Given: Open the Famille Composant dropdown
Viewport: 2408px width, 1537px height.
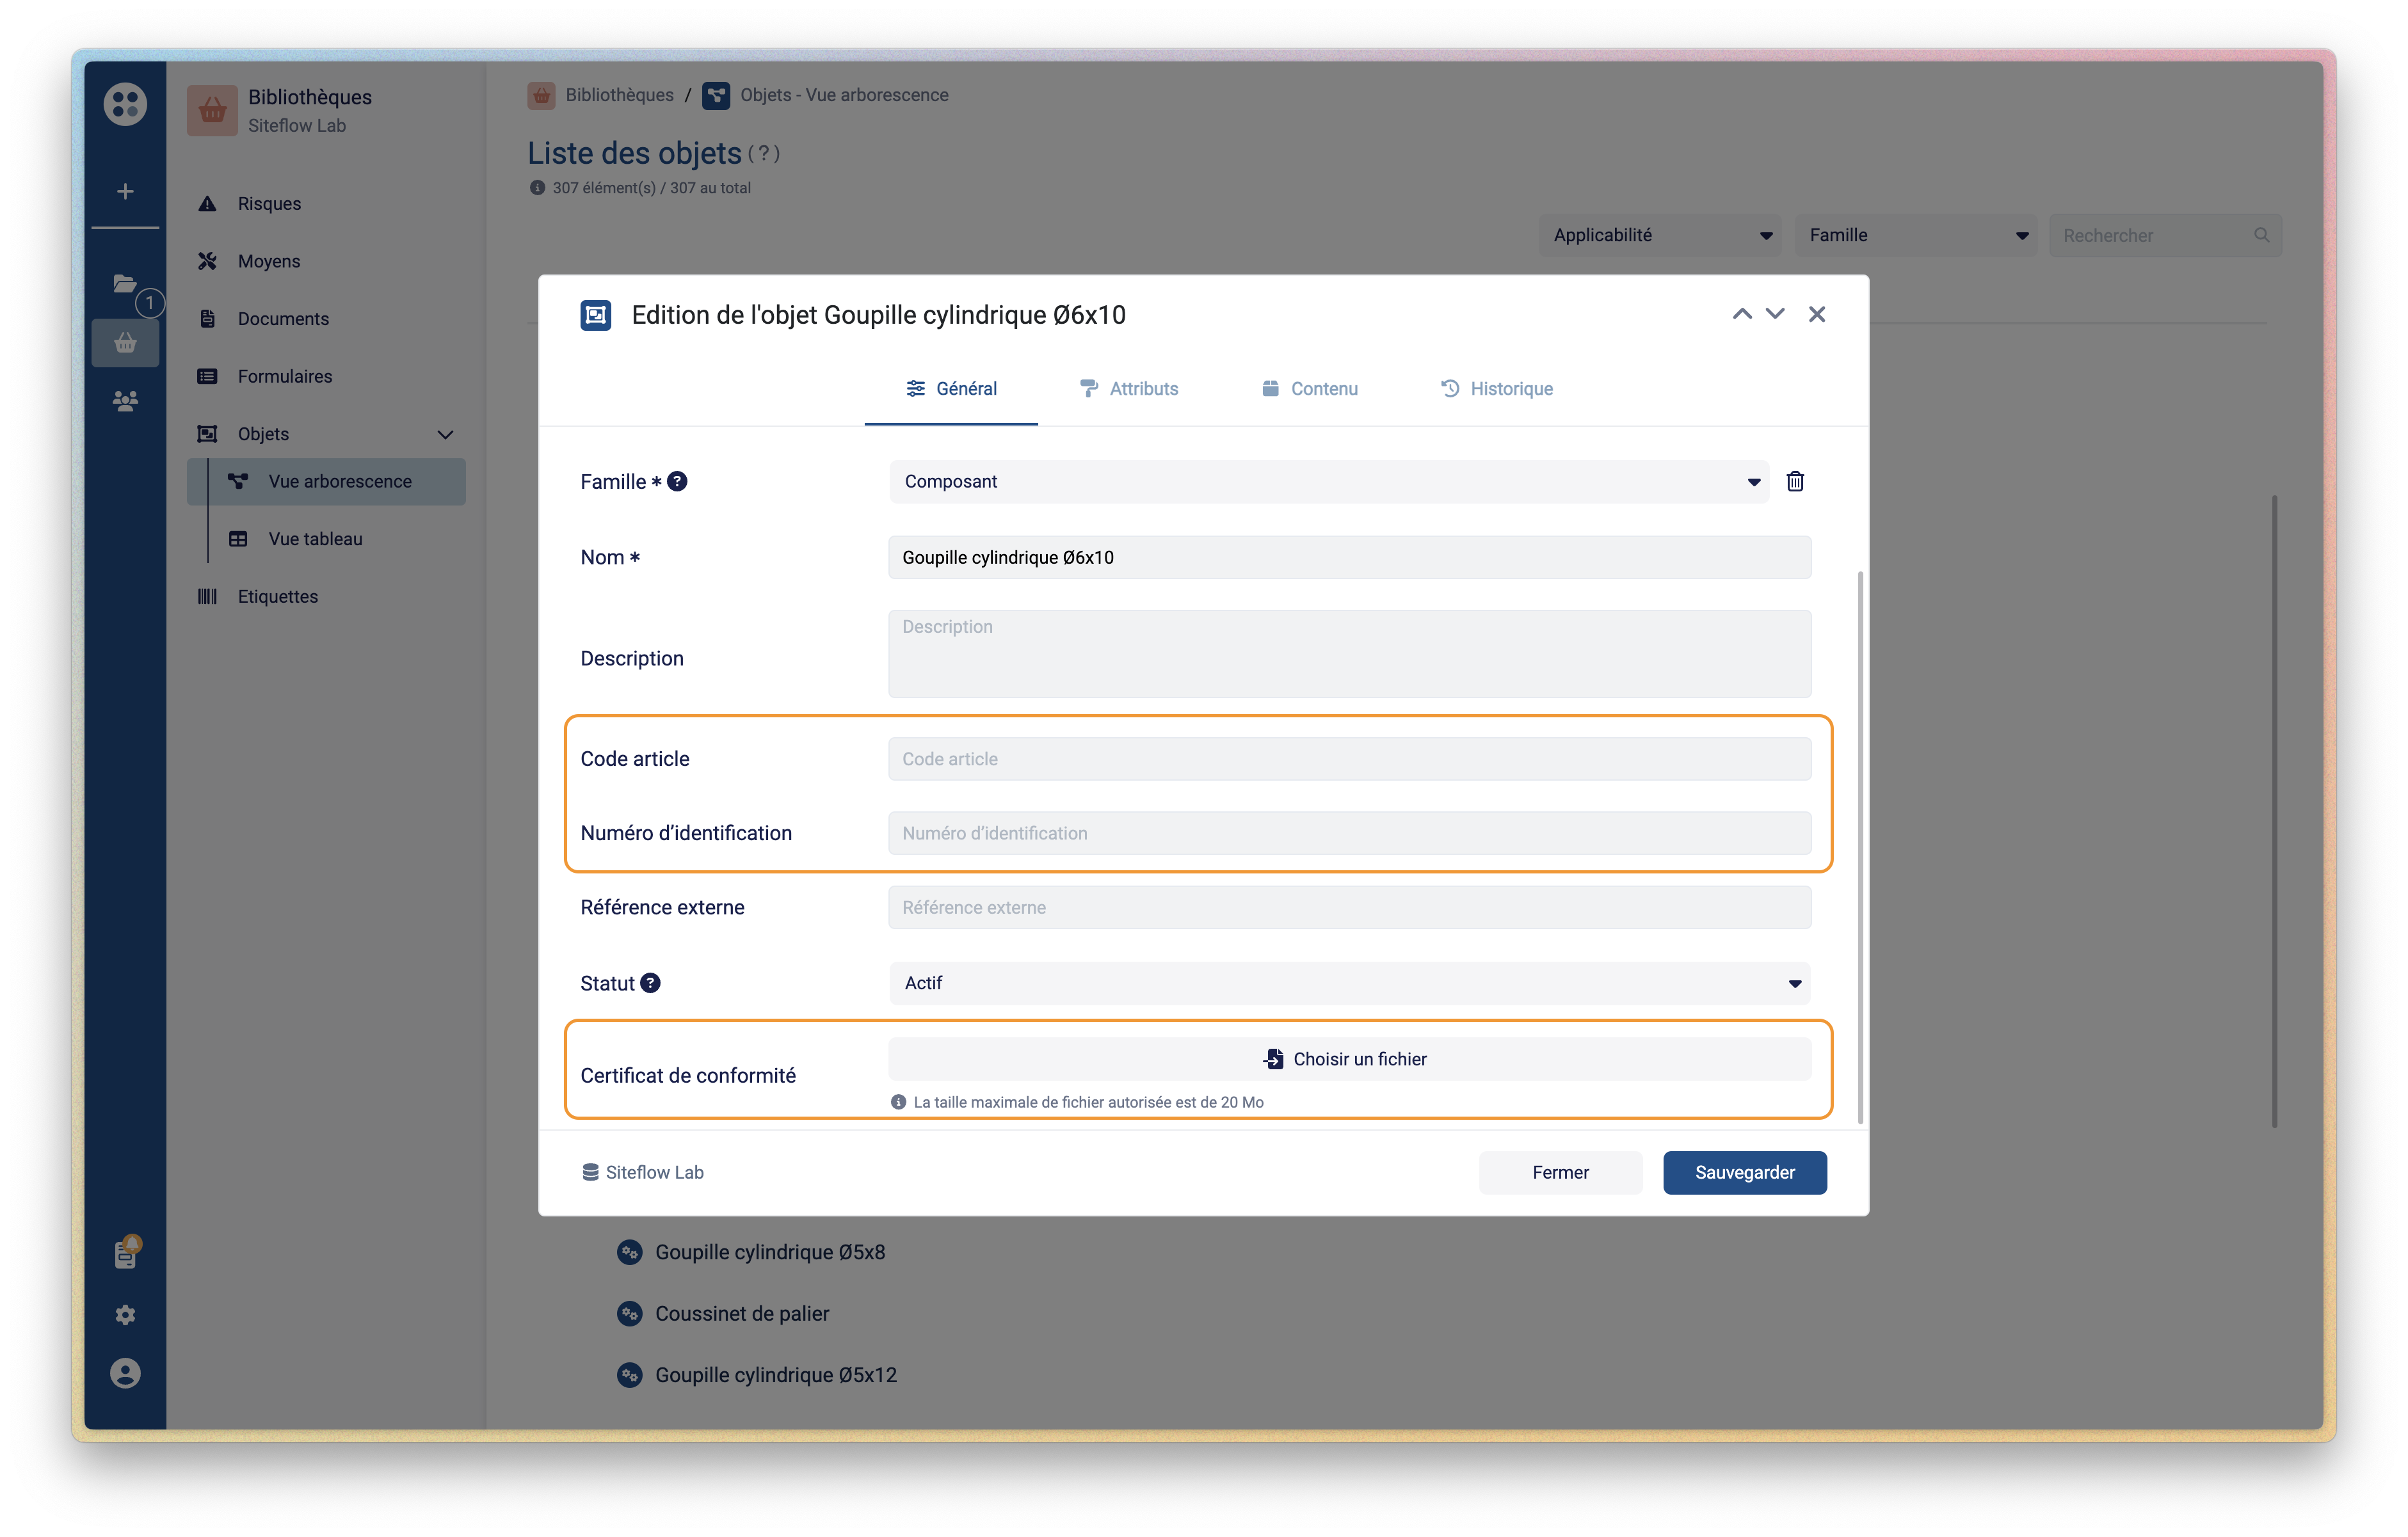Looking at the screenshot, I should 1328,481.
